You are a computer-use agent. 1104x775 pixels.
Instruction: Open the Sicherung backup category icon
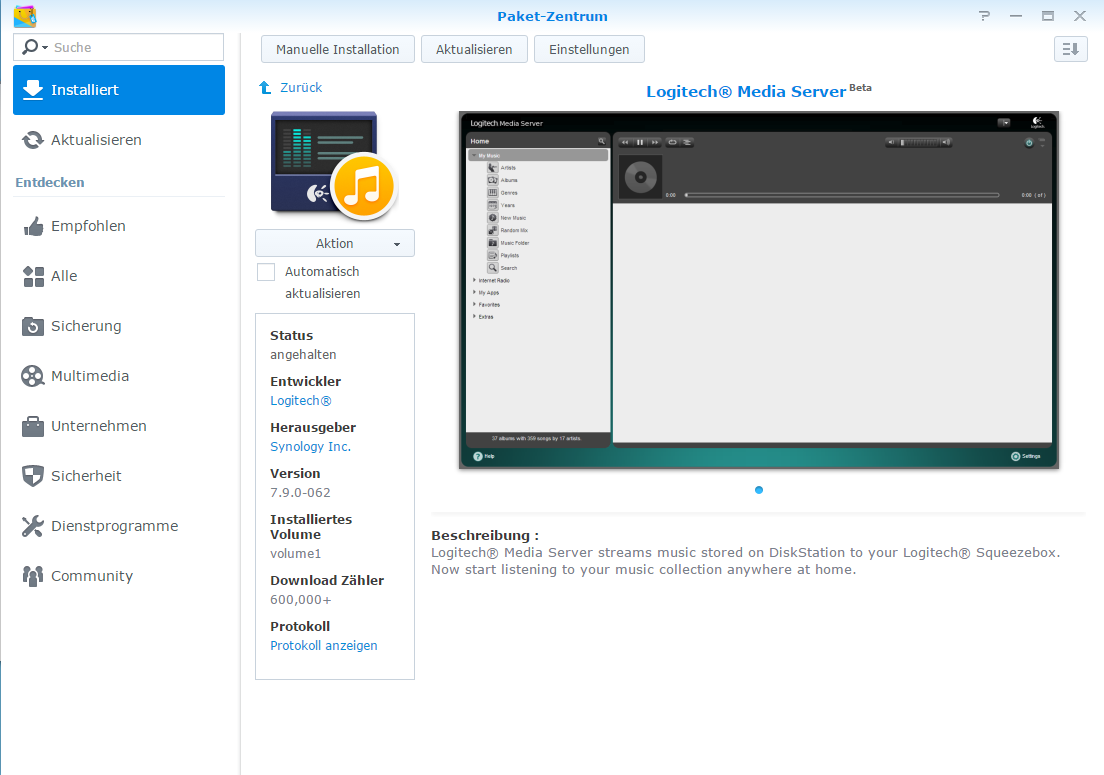(33, 326)
